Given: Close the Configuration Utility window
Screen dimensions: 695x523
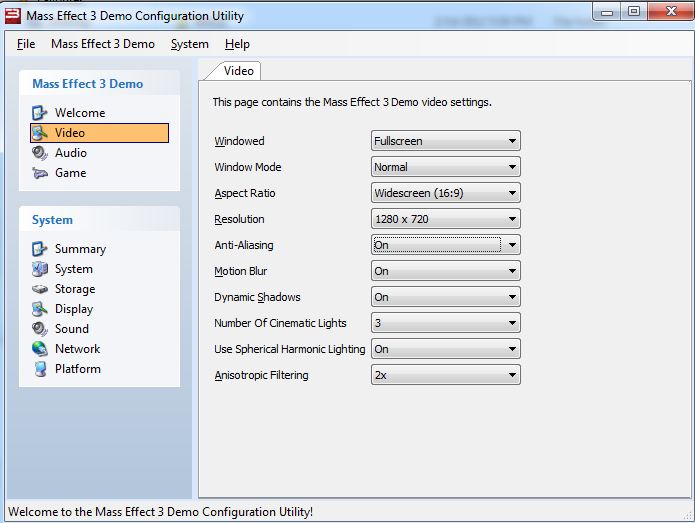Looking at the screenshot, I should (671, 12).
